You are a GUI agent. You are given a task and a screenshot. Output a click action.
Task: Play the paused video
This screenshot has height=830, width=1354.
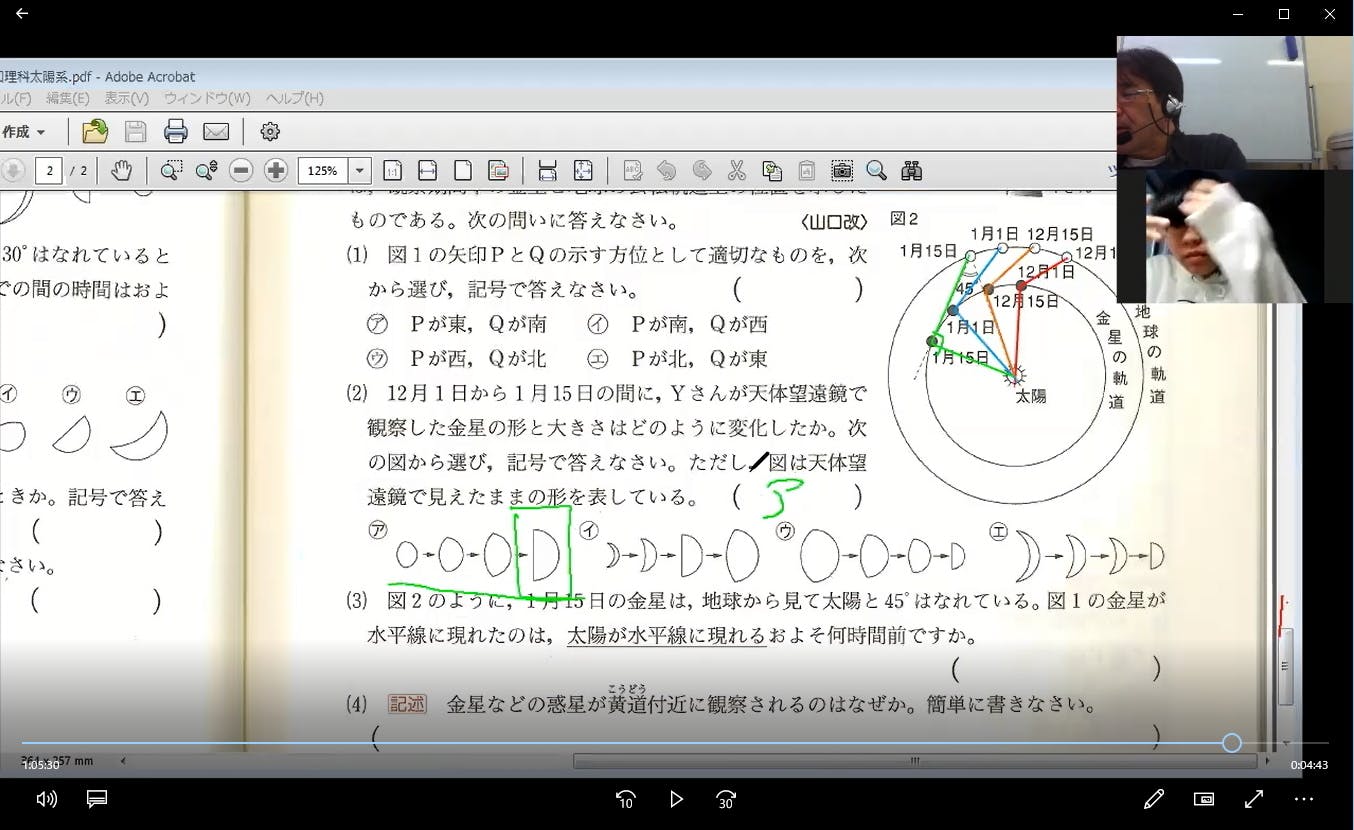click(x=676, y=799)
